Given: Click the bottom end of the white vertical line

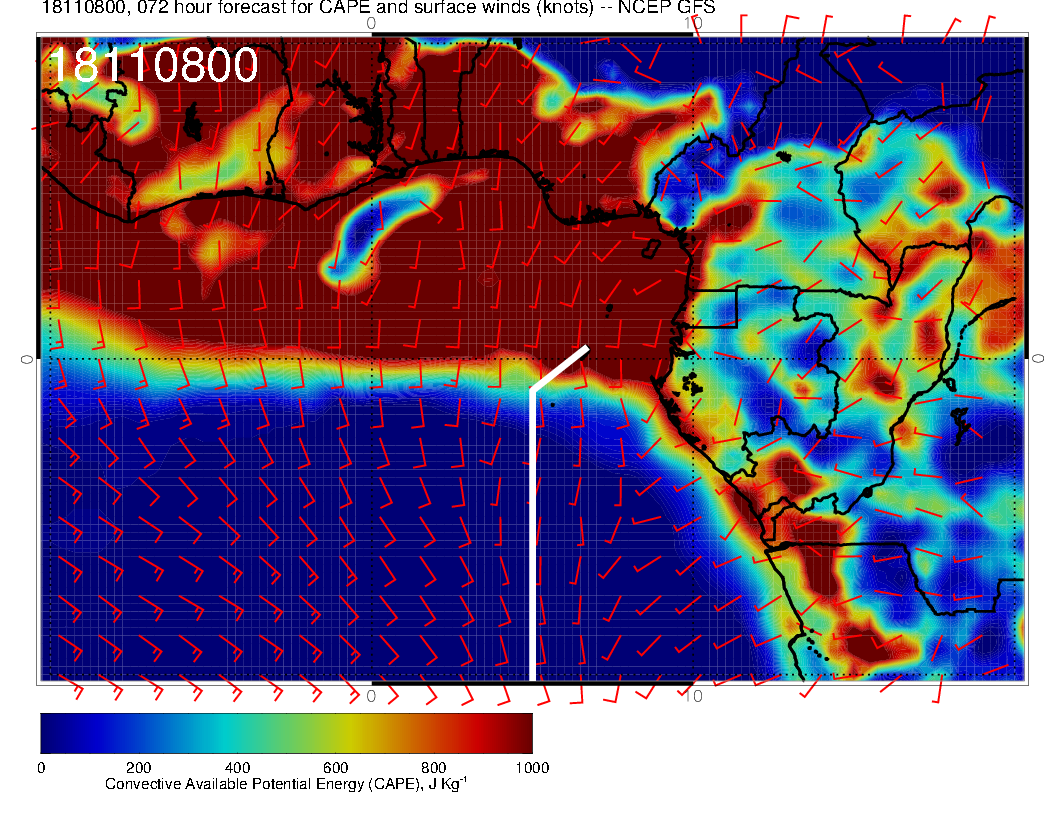Looking at the screenshot, I should click(x=531, y=675).
